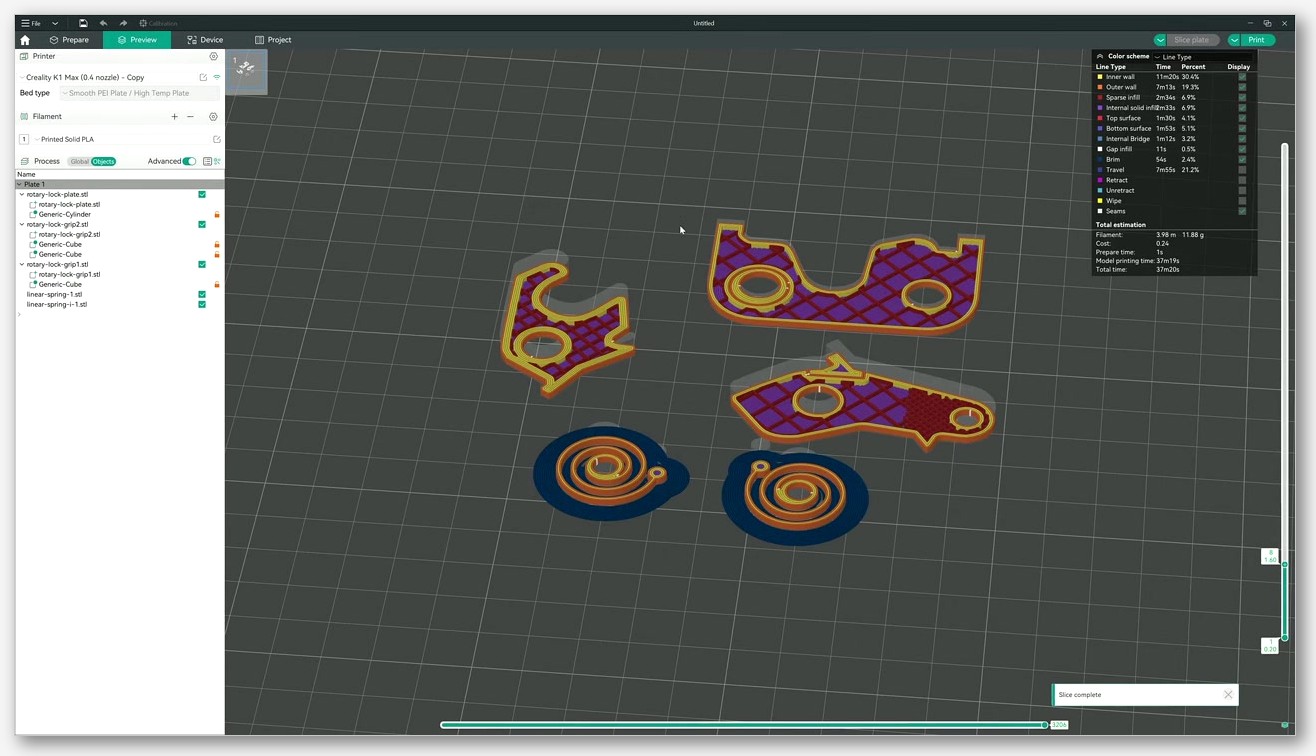
Task: Click the Print button
Action: click(x=1258, y=40)
